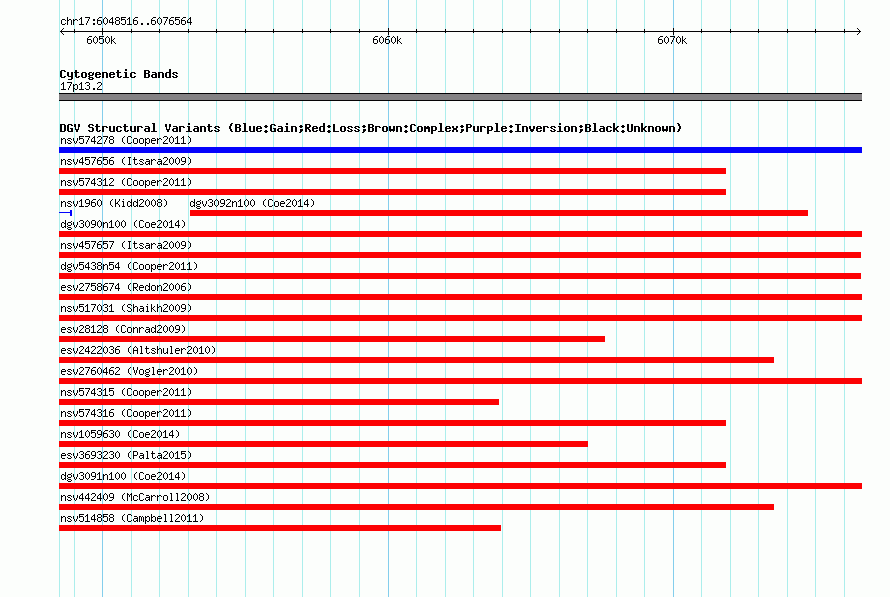This screenshot has height=597, width=890.
Task: Click the nsv1960 (Kidd2008) label
Action: click(114, 203)
